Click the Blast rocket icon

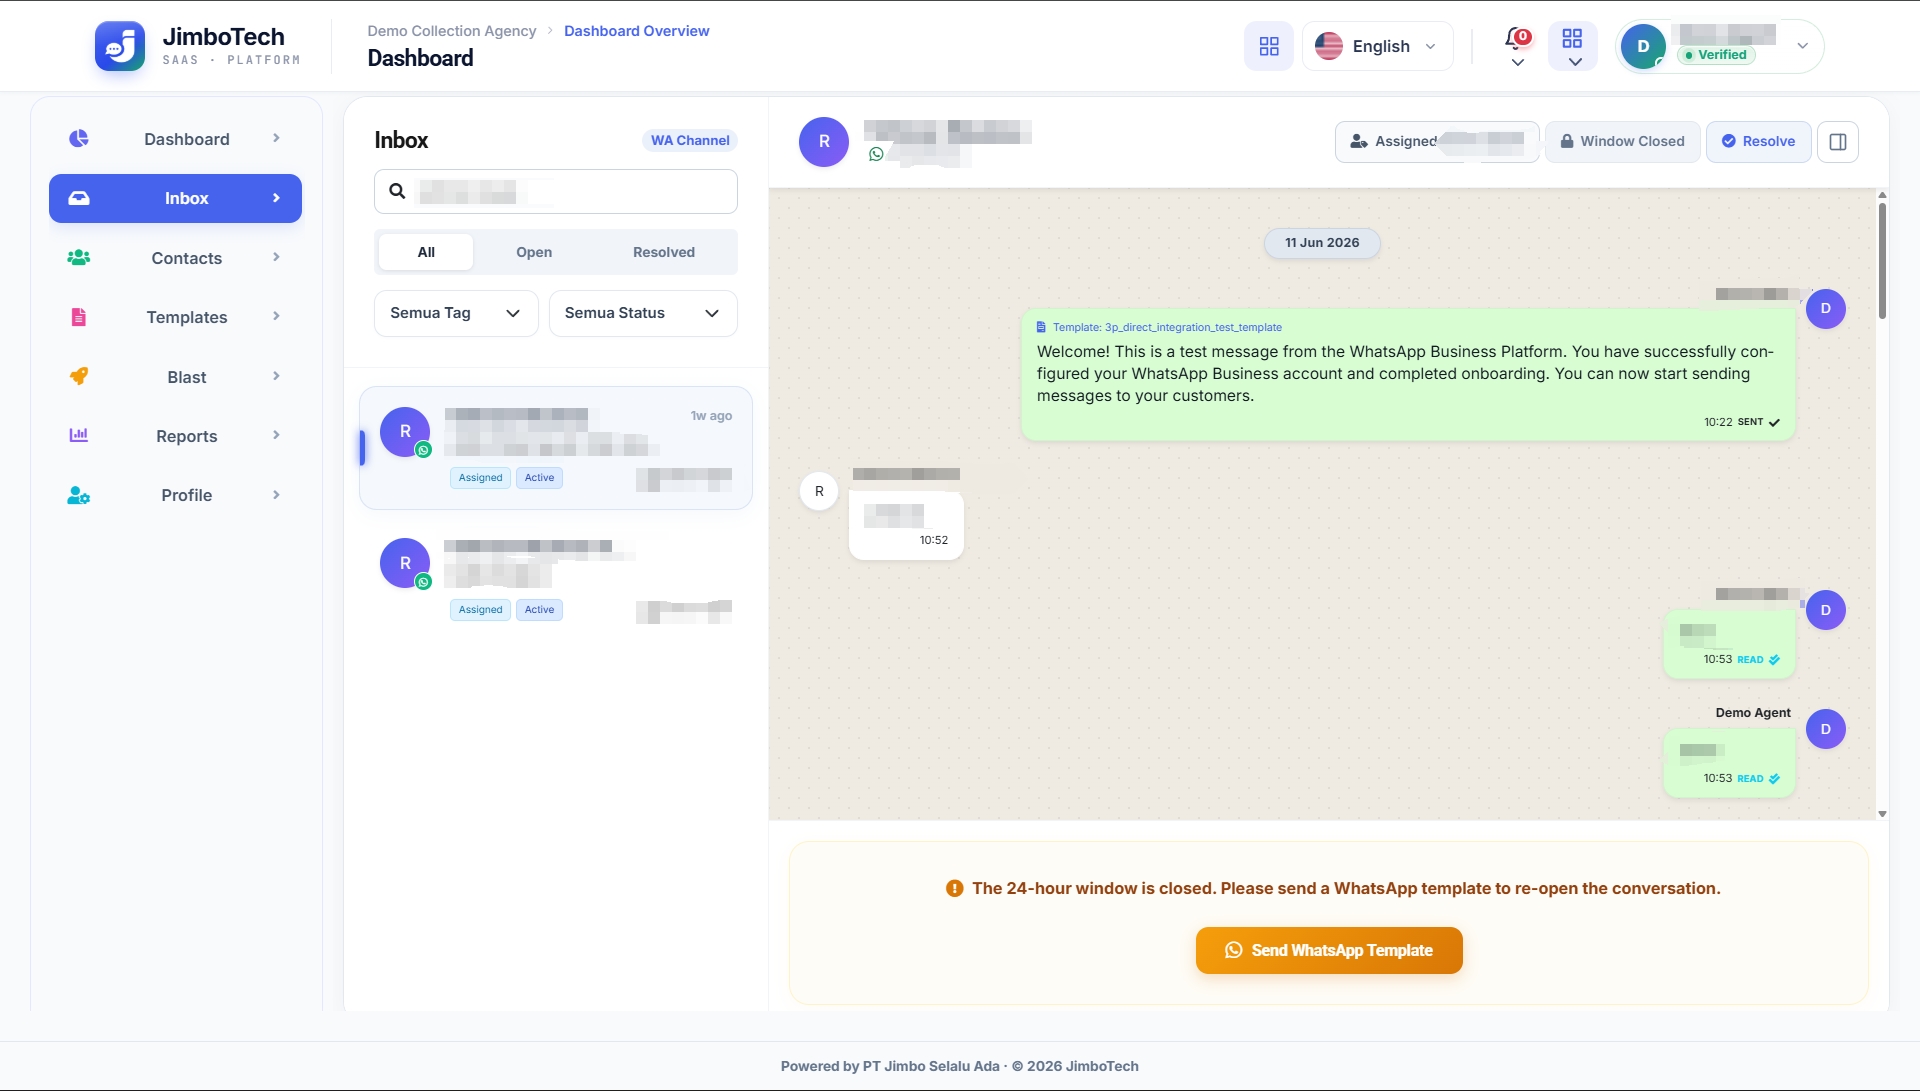tap(79, 376)
